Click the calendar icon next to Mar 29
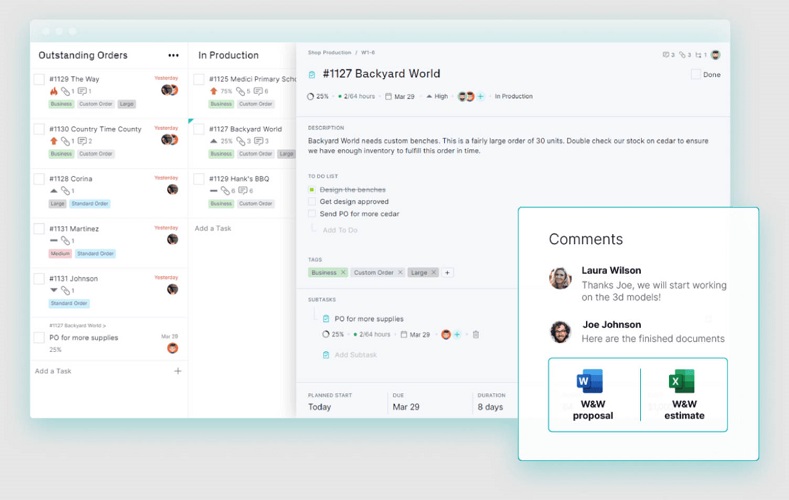Image resolution: width=789 pixels, height=500 pixels. pos(388,97)
